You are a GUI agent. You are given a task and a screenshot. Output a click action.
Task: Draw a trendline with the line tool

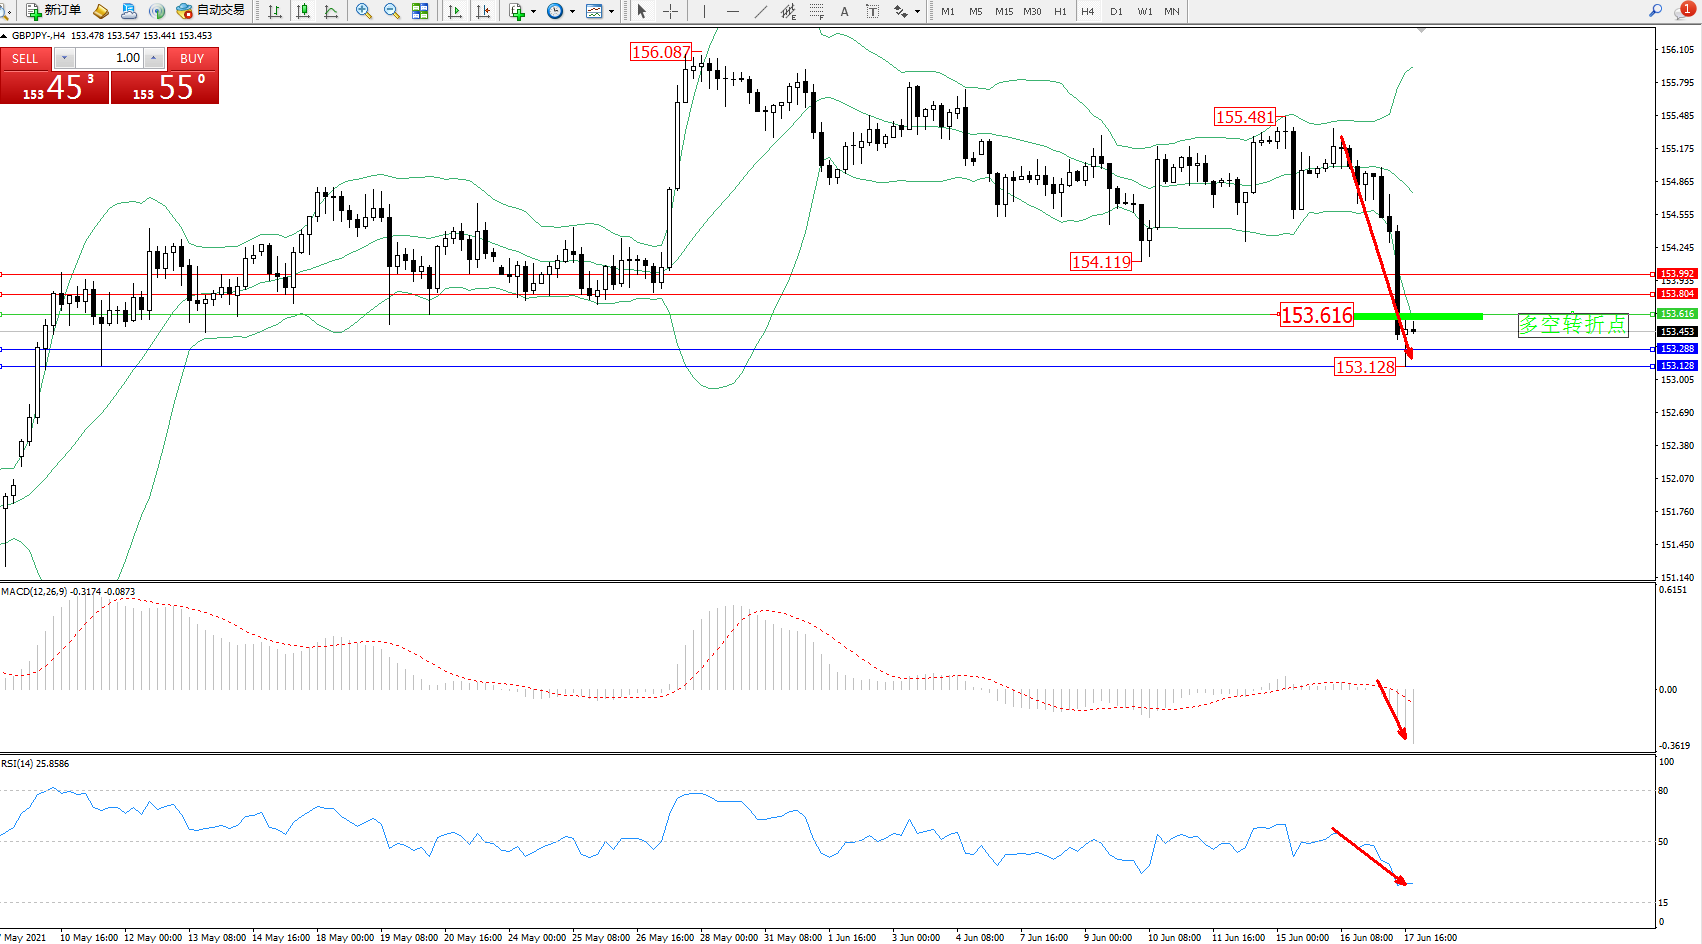pos(761,11)
